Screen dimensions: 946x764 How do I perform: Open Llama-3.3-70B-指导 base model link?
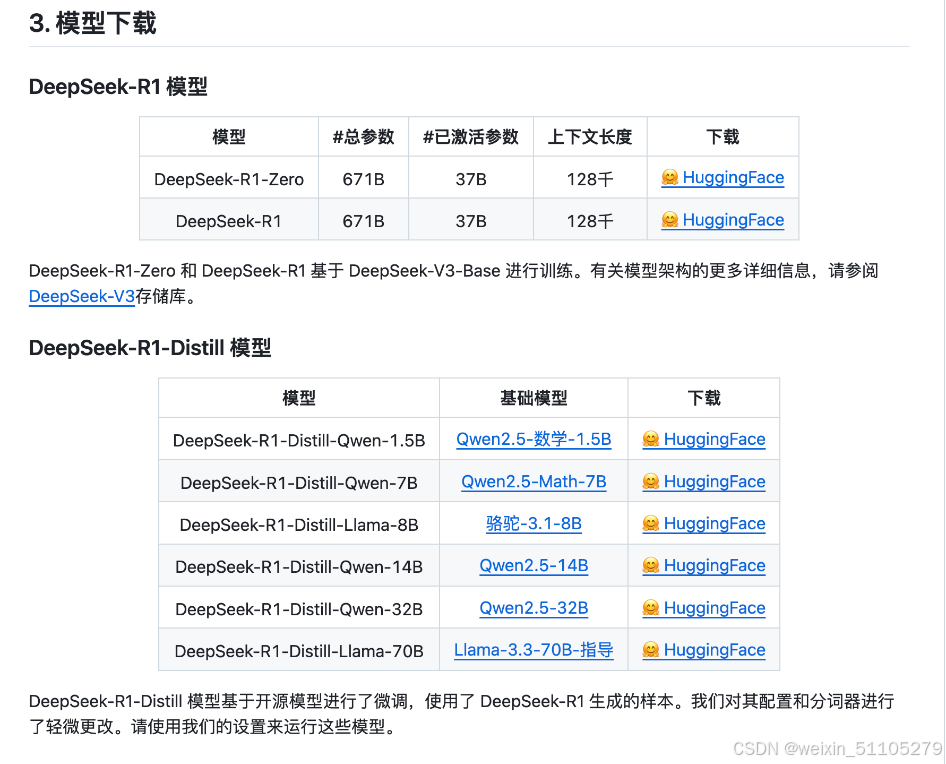coord(533,650)
